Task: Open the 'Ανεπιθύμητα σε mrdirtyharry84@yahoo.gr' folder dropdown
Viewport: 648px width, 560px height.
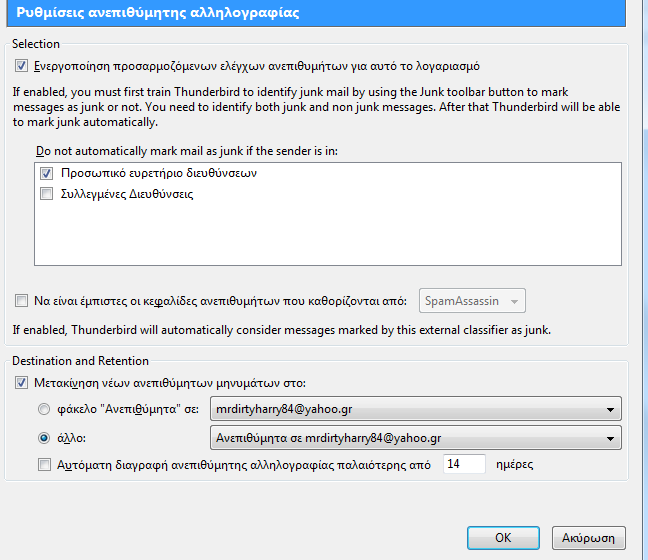Action: point(416,438)
